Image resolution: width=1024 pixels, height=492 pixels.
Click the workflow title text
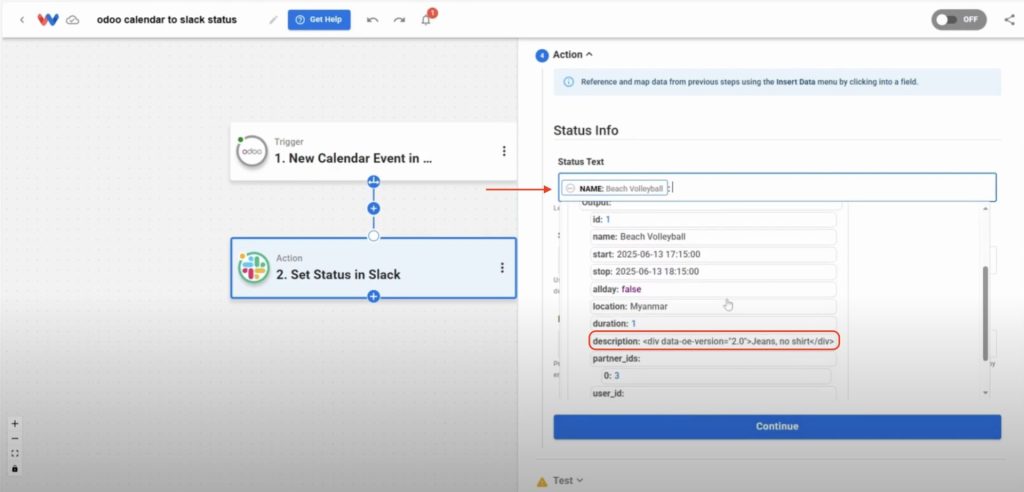pyautogui.click(x=167, y=20)
